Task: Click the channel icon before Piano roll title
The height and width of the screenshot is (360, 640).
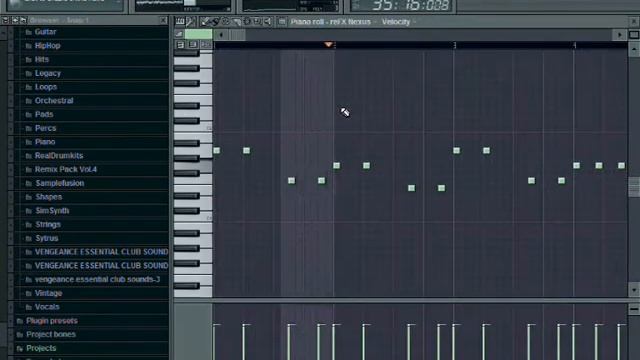Action: 282,22
